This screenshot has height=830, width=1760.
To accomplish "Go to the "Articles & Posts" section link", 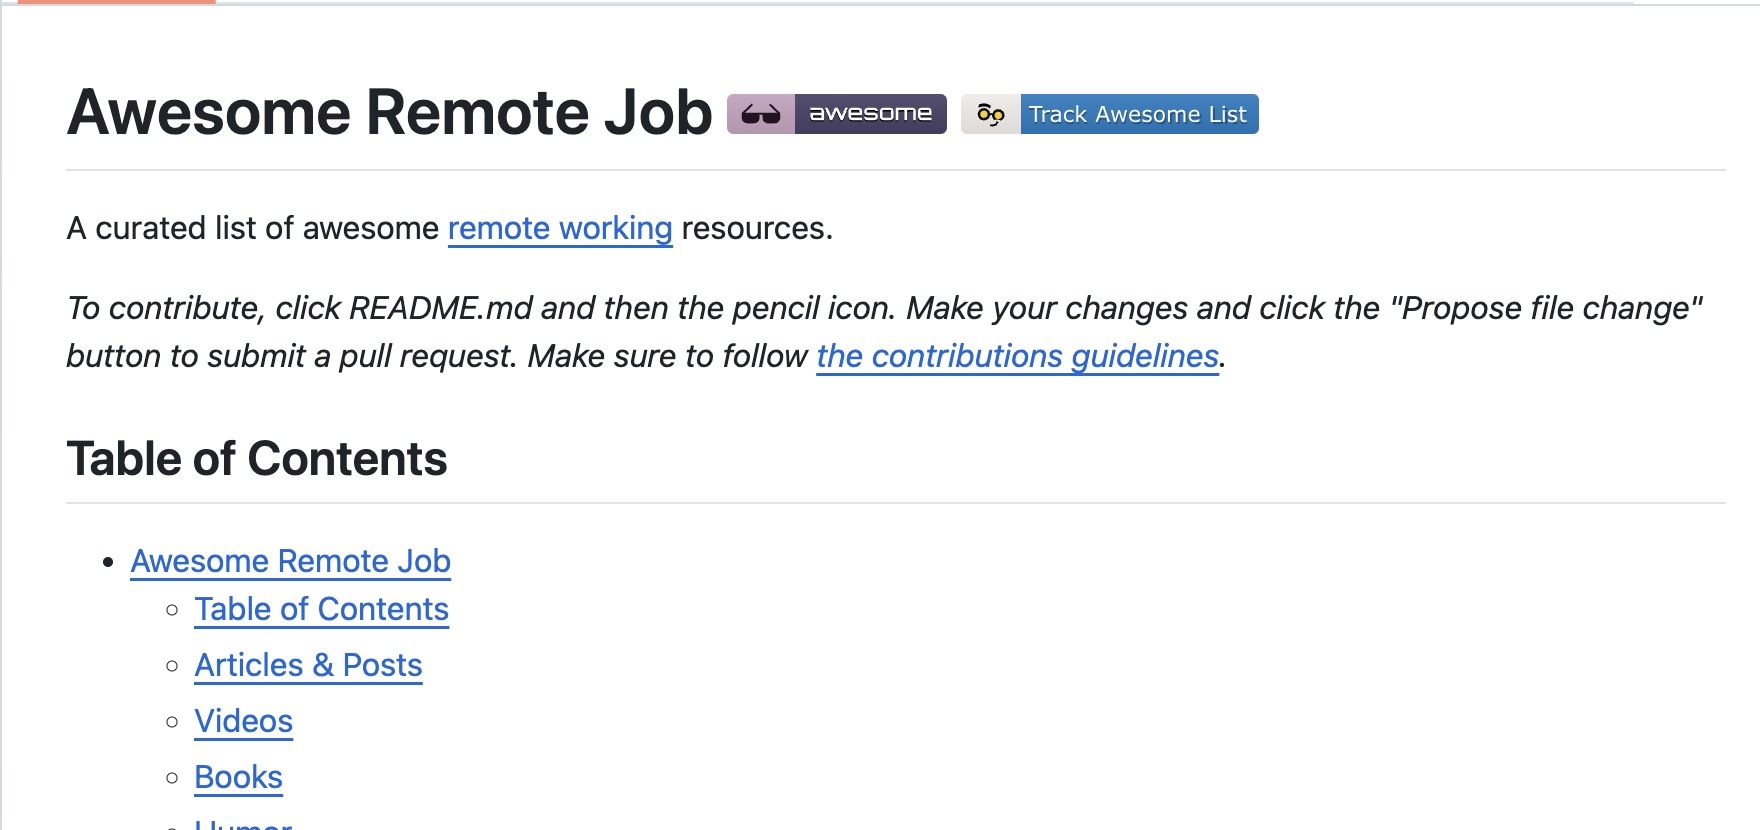I will (x=309, y=665).
